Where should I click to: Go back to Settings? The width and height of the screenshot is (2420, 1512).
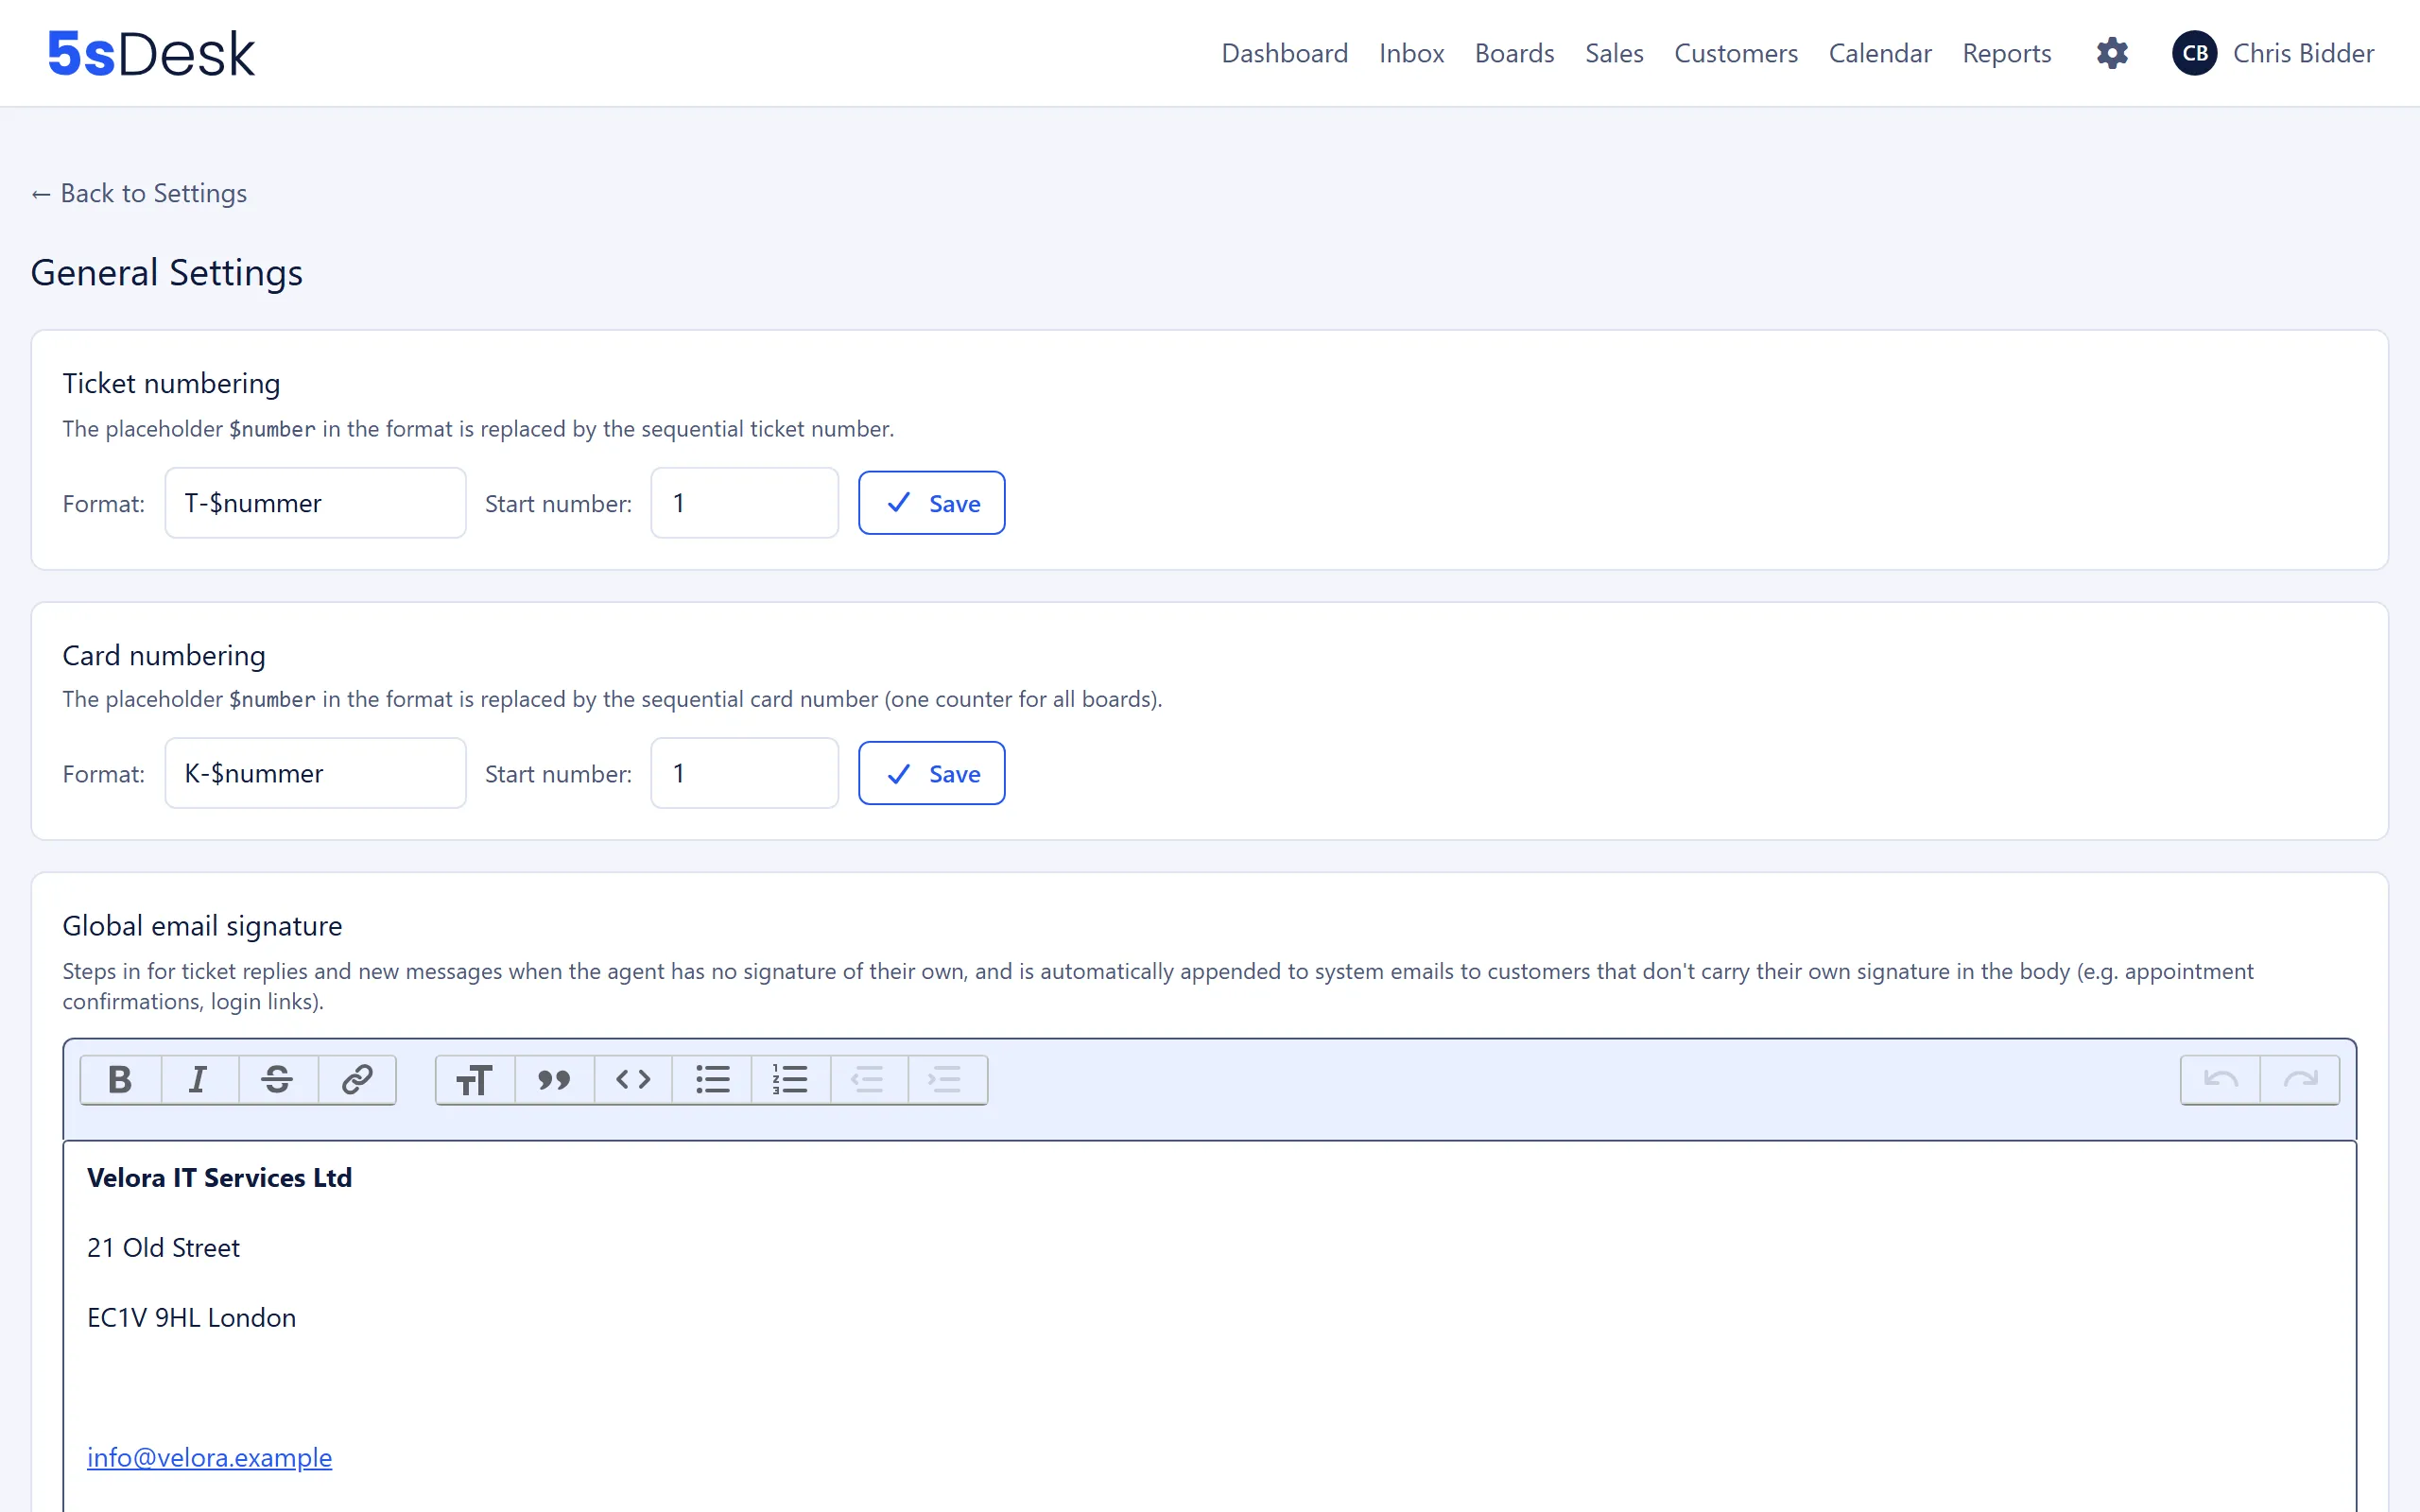pyautogui.click(x=139, y=193)
